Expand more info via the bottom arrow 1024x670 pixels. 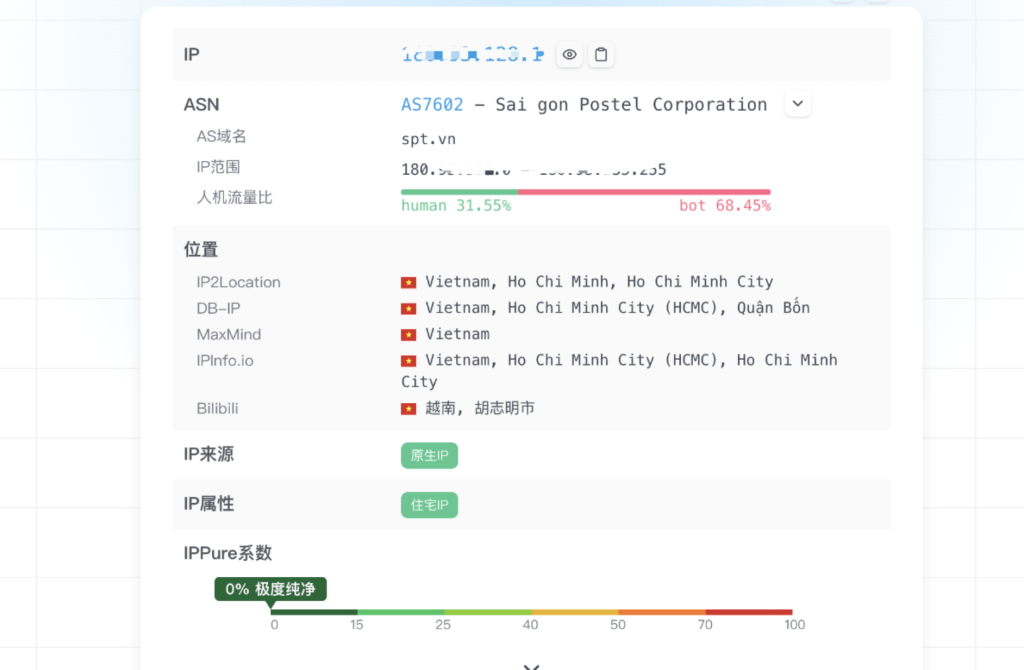(x=531, y=664)
